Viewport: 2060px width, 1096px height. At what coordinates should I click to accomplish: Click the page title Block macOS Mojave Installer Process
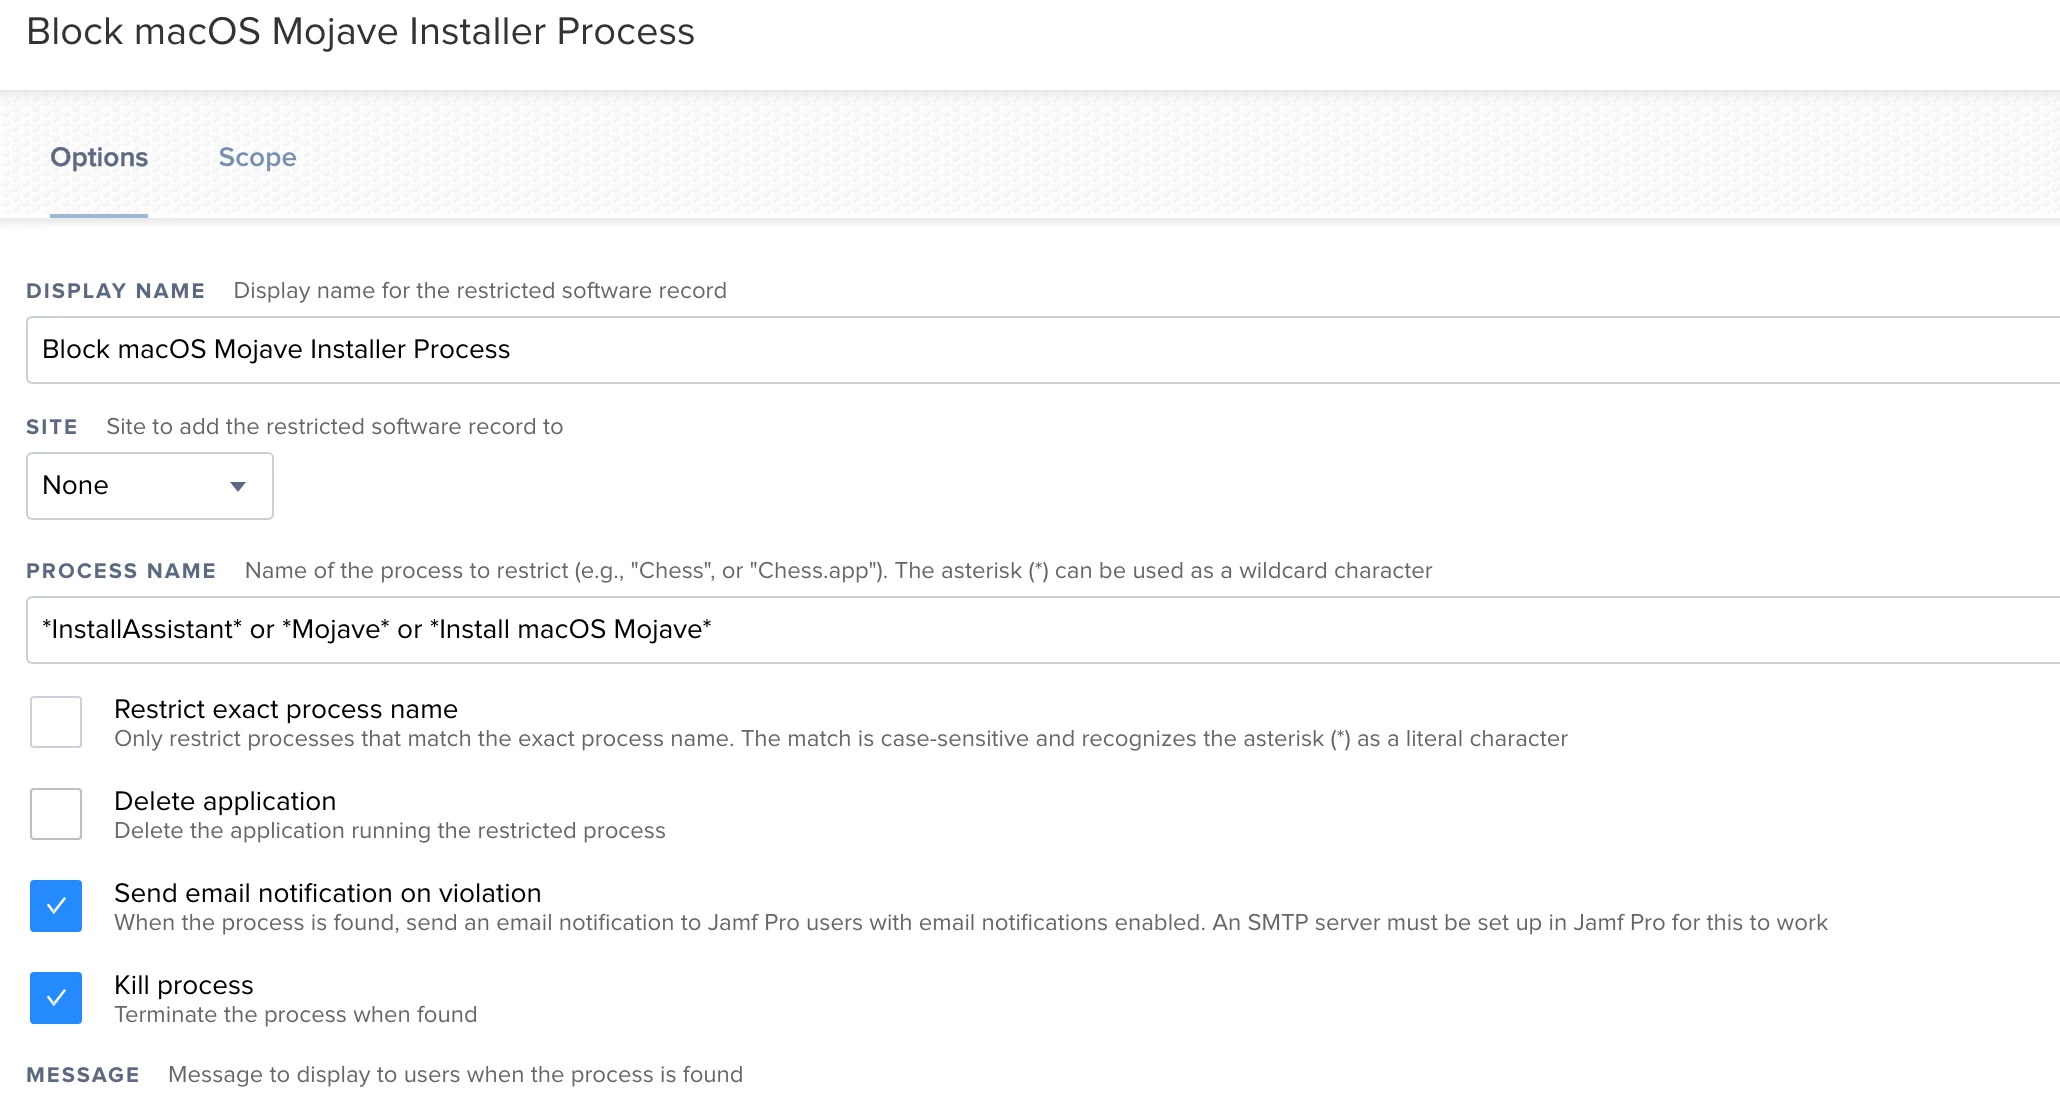pos(360,32)
